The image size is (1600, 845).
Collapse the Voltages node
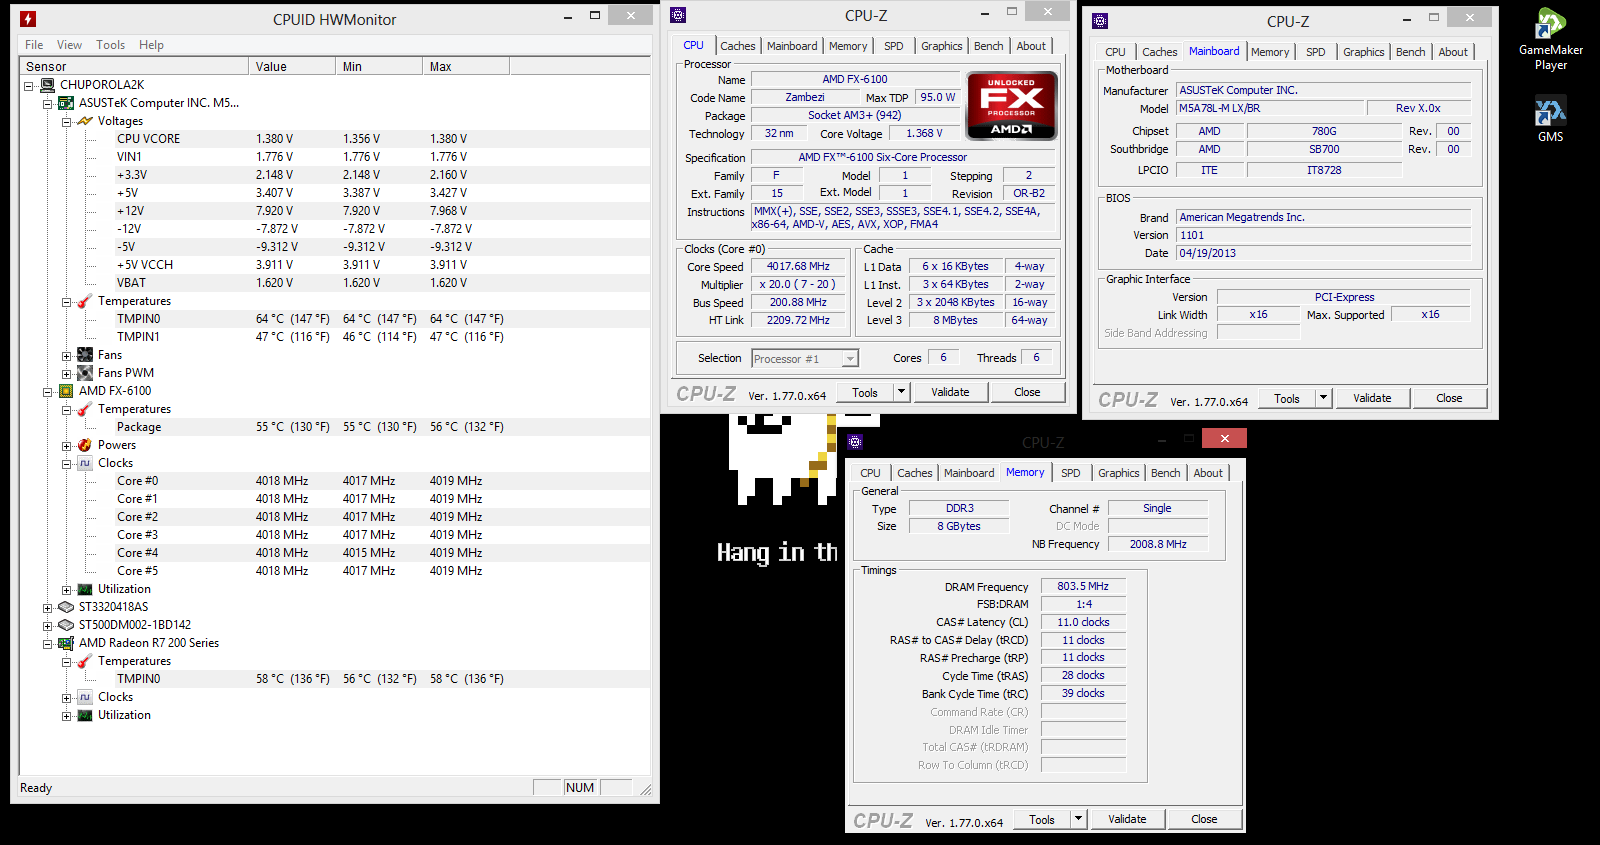[66, 122]
